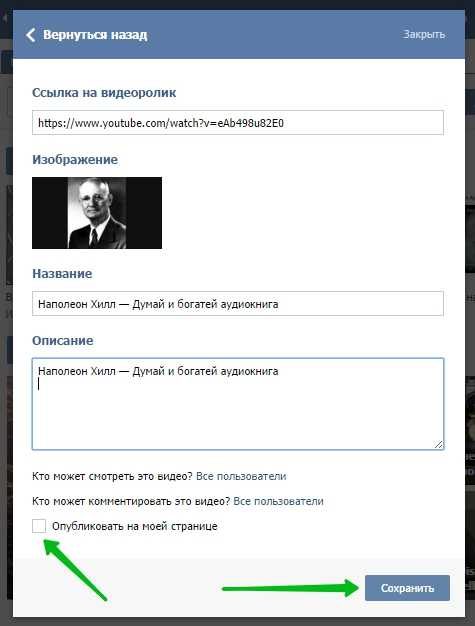475x626 pixels.
Task: Click the video link URL field
Action: tap(238, 123)
